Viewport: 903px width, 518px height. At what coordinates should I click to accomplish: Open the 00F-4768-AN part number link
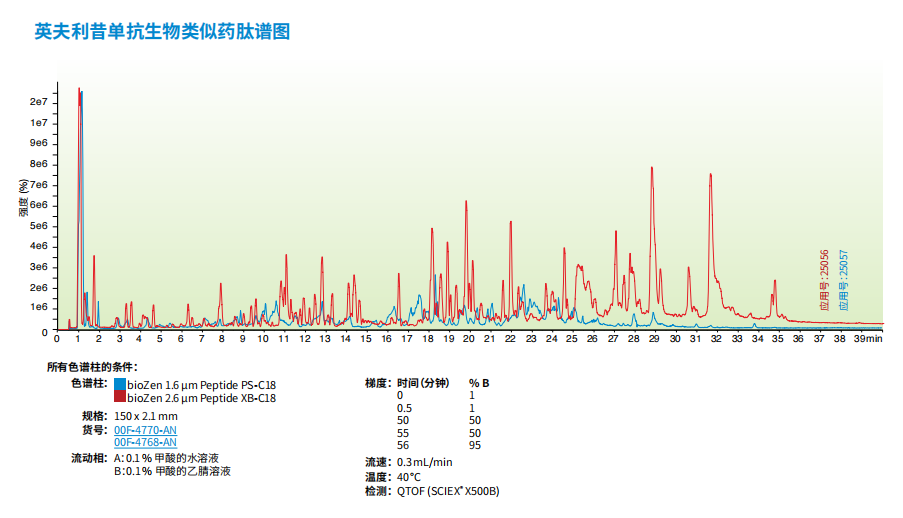145,442
